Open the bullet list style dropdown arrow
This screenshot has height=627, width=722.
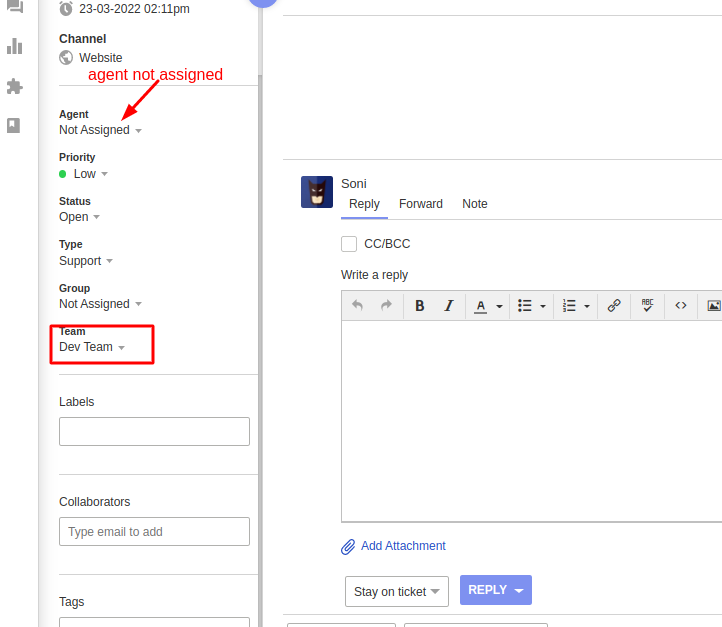click(543, 306)
